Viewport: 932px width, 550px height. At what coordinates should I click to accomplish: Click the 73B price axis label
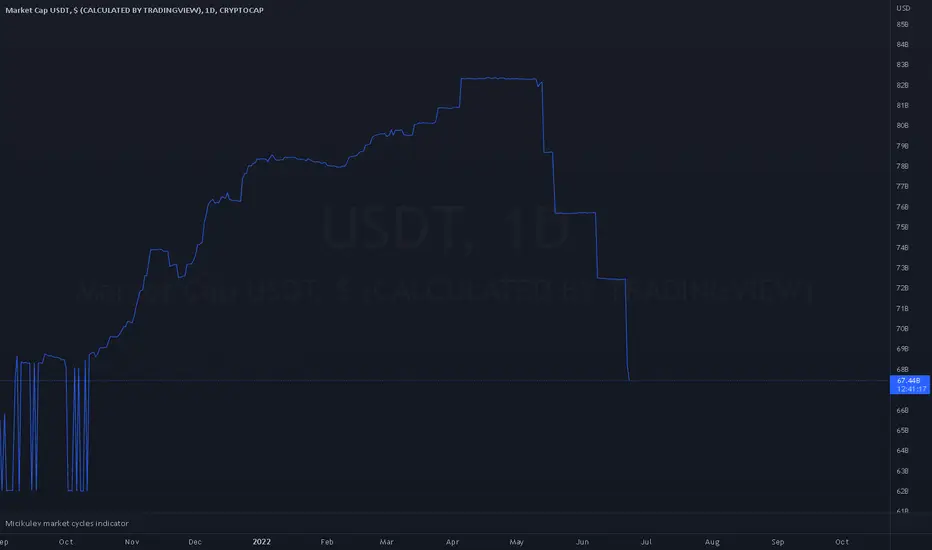[x=902, y=268]
